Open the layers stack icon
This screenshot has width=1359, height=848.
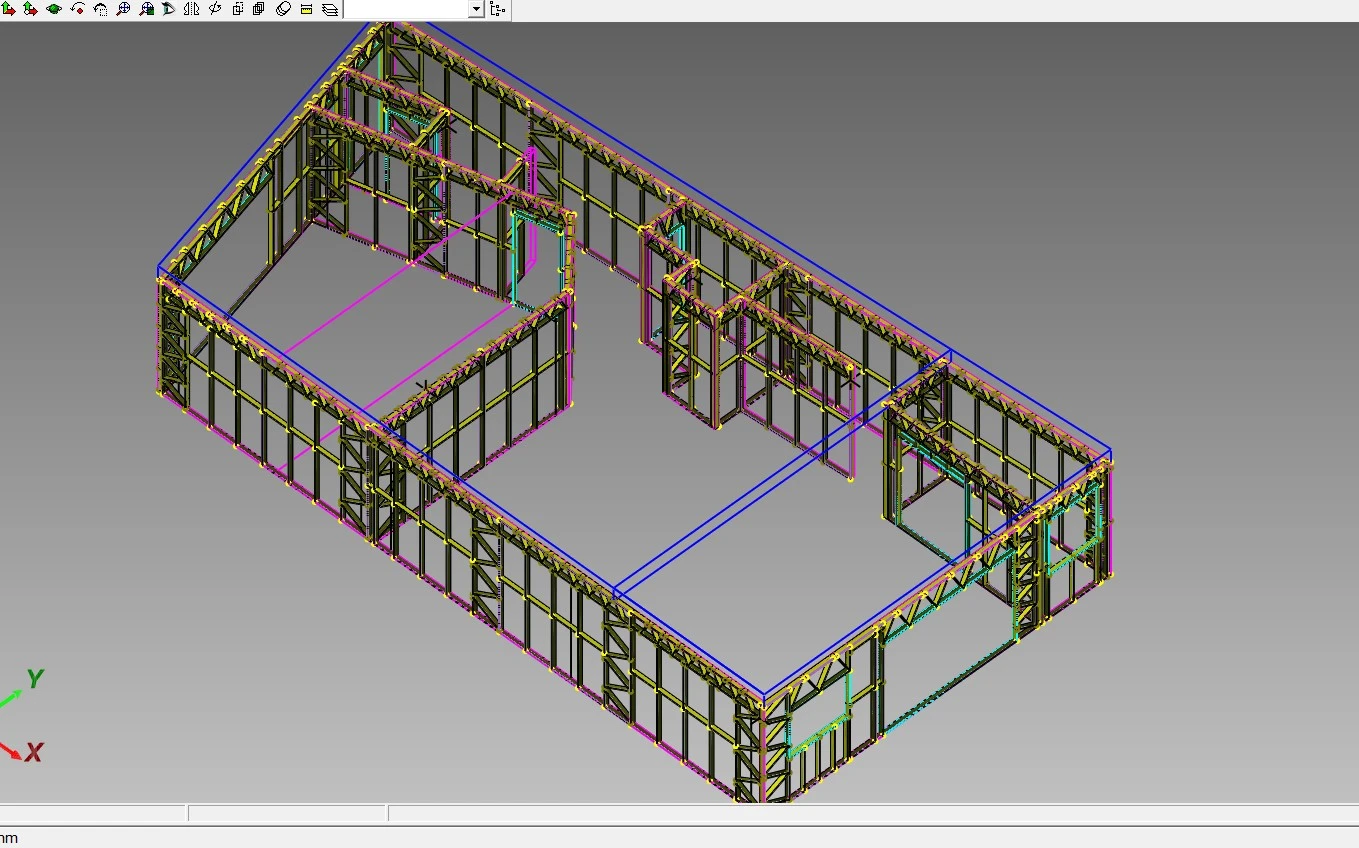[x=329, y=9]
